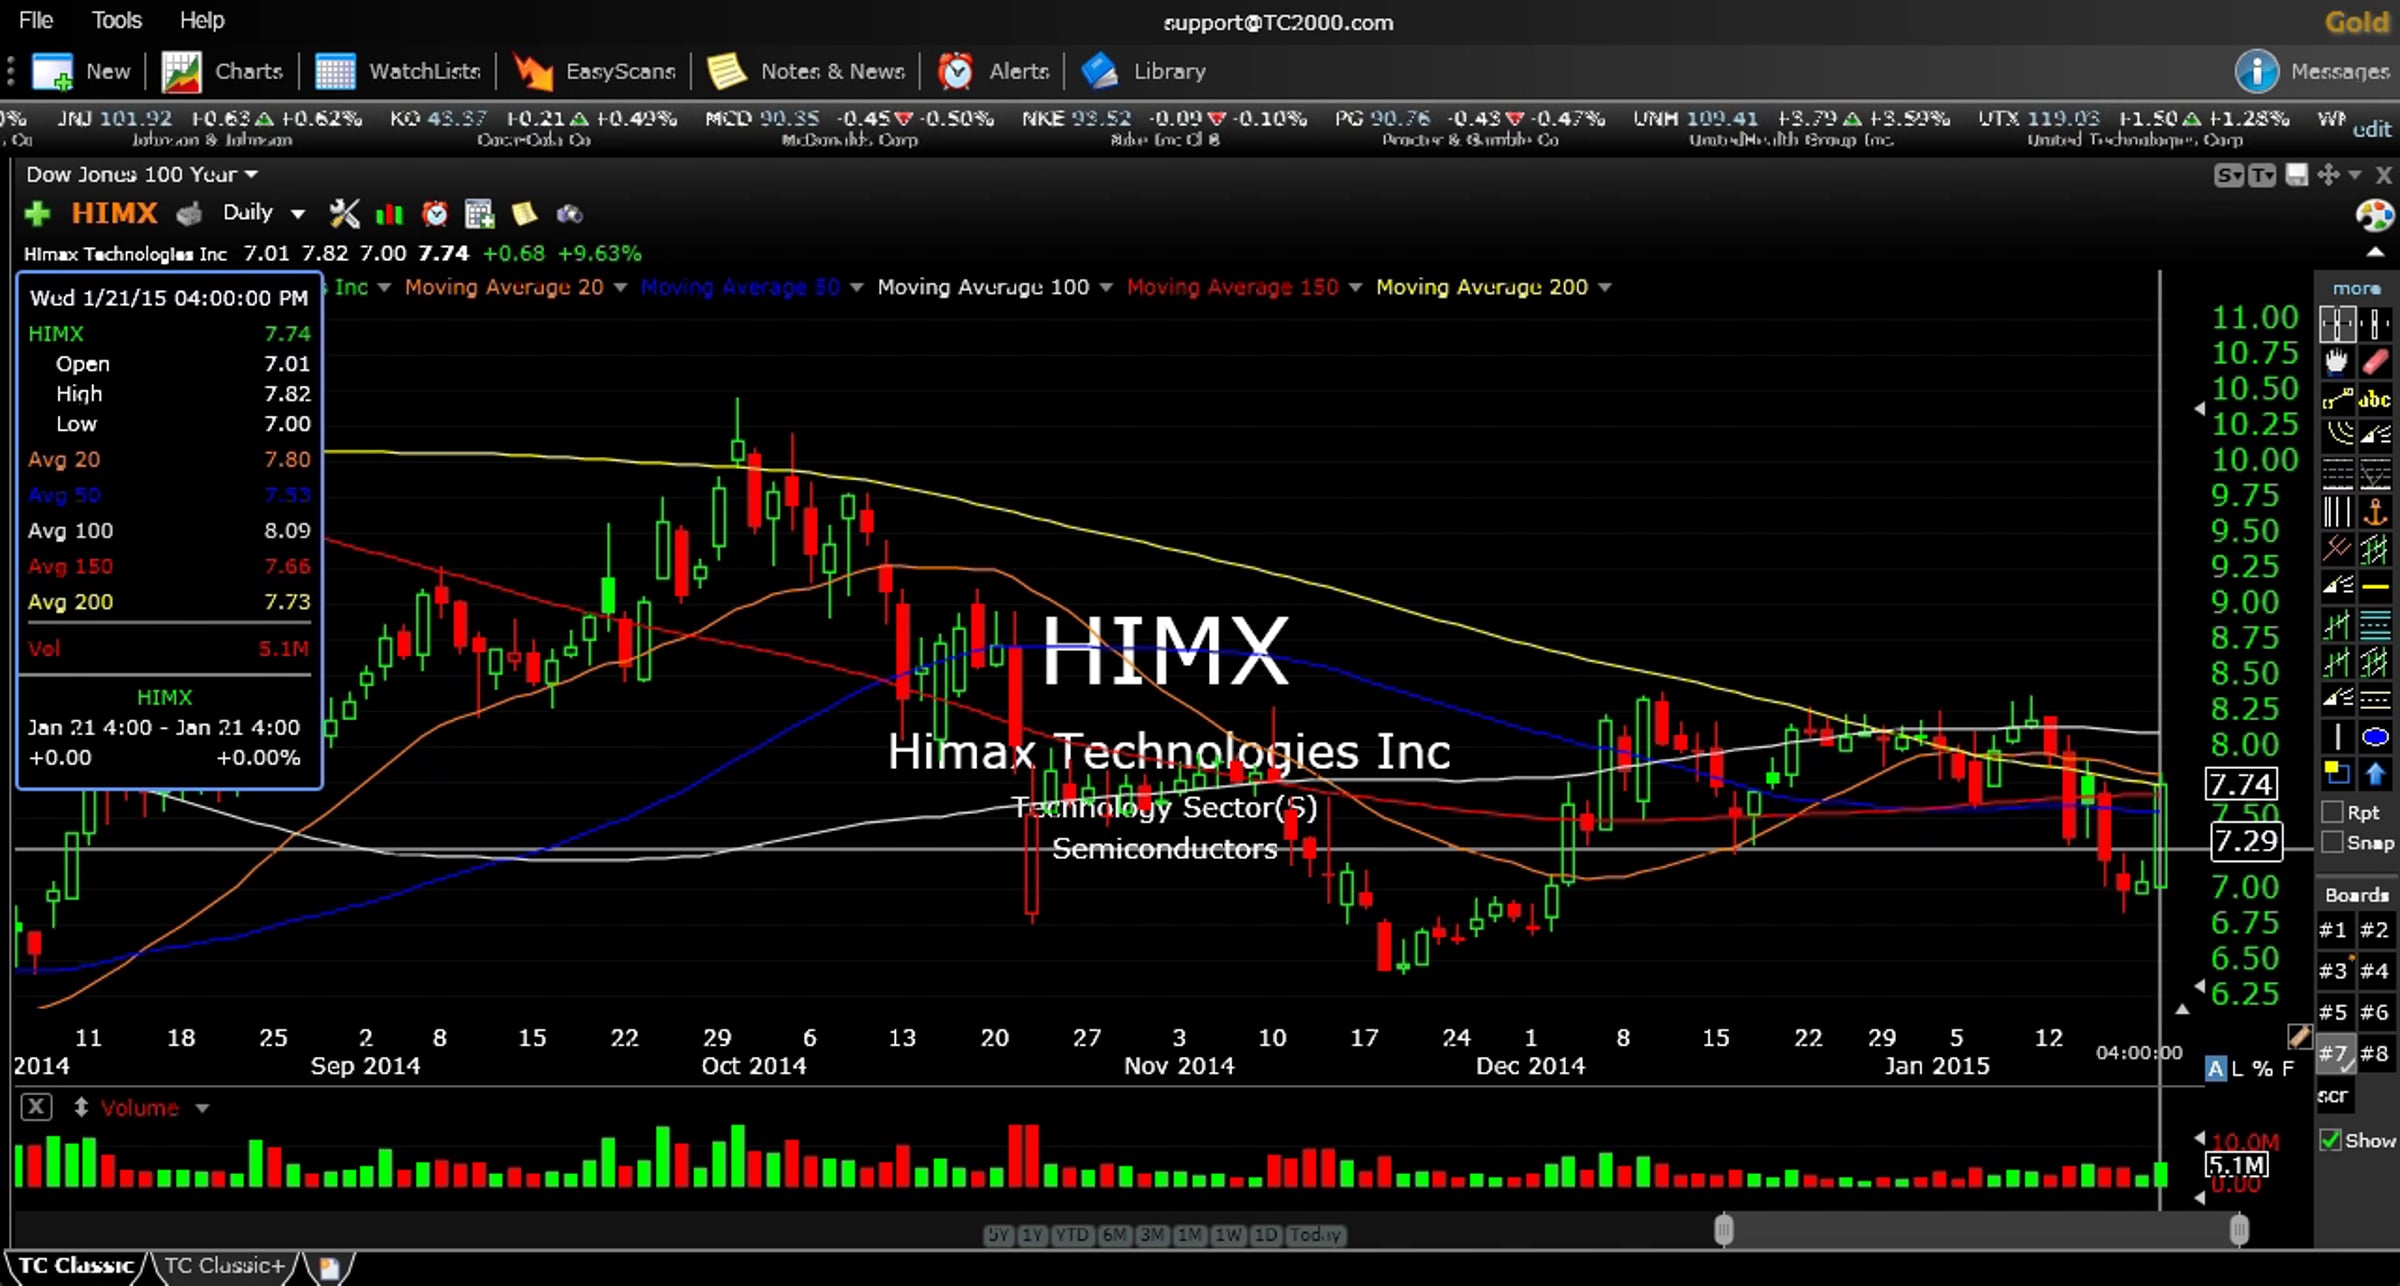Open EasyScans from the toolbar
This screenshot has height=1286, width=2400.
594,71
